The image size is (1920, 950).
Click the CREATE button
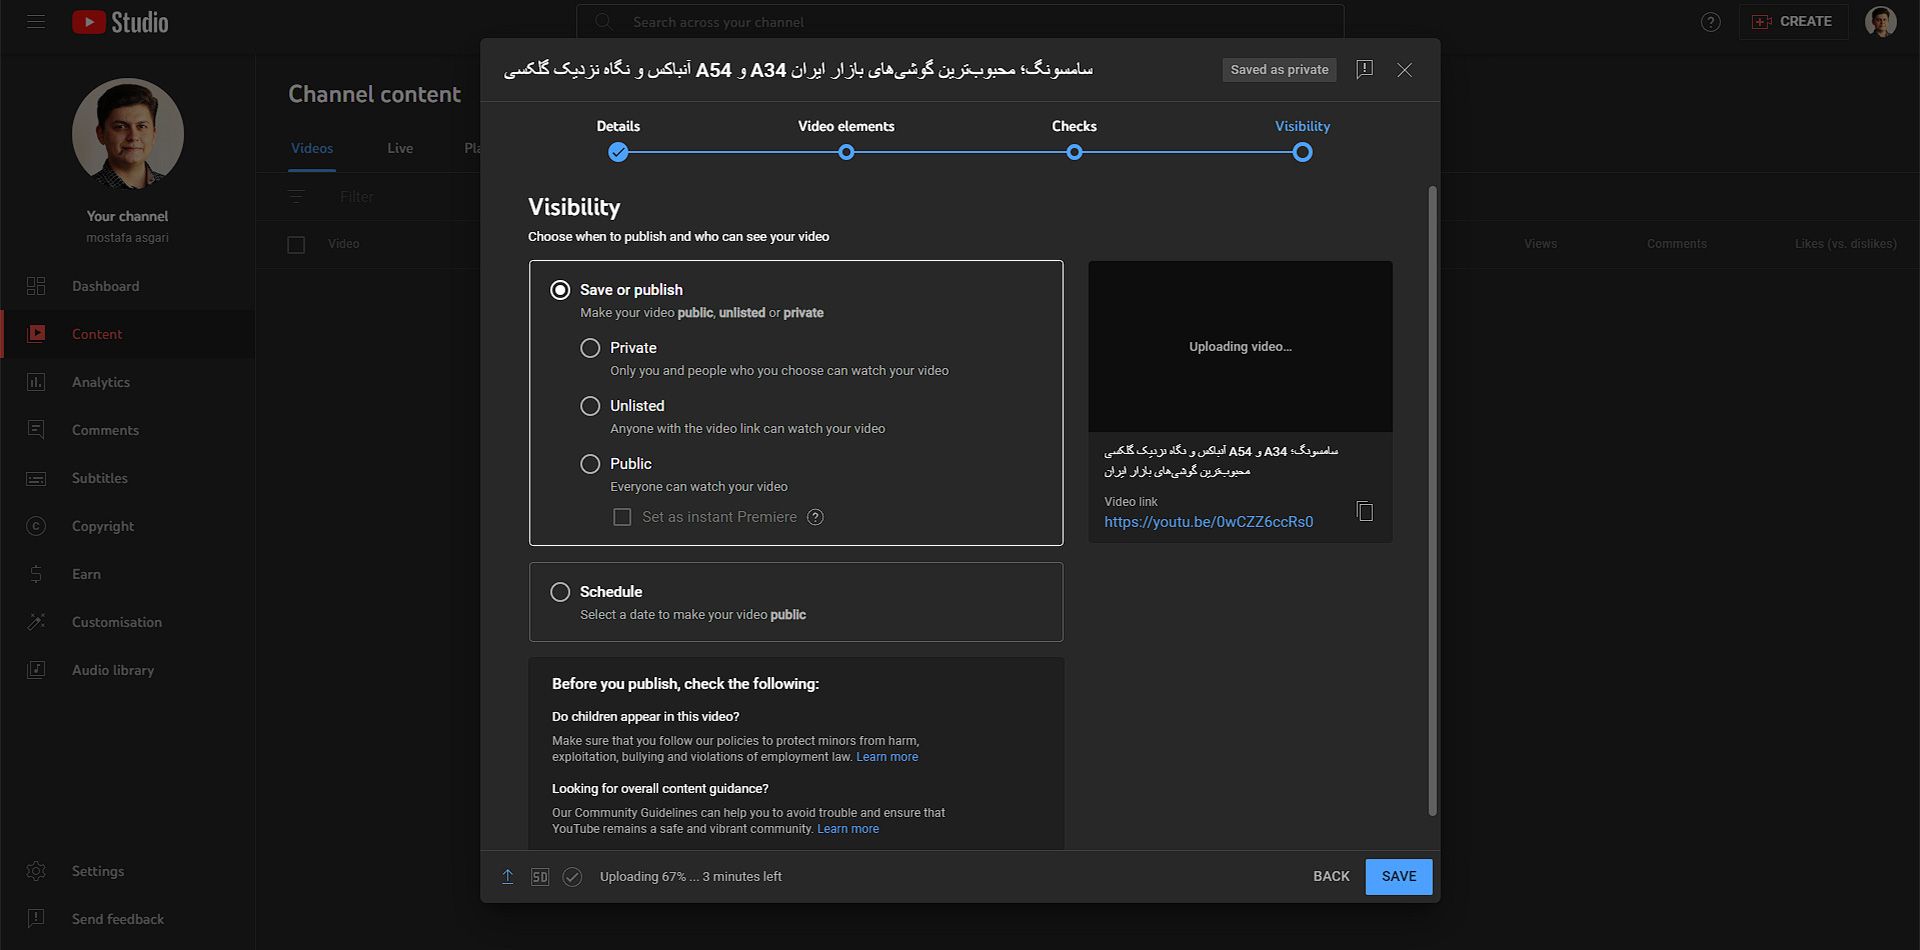tap(1794, 21)
